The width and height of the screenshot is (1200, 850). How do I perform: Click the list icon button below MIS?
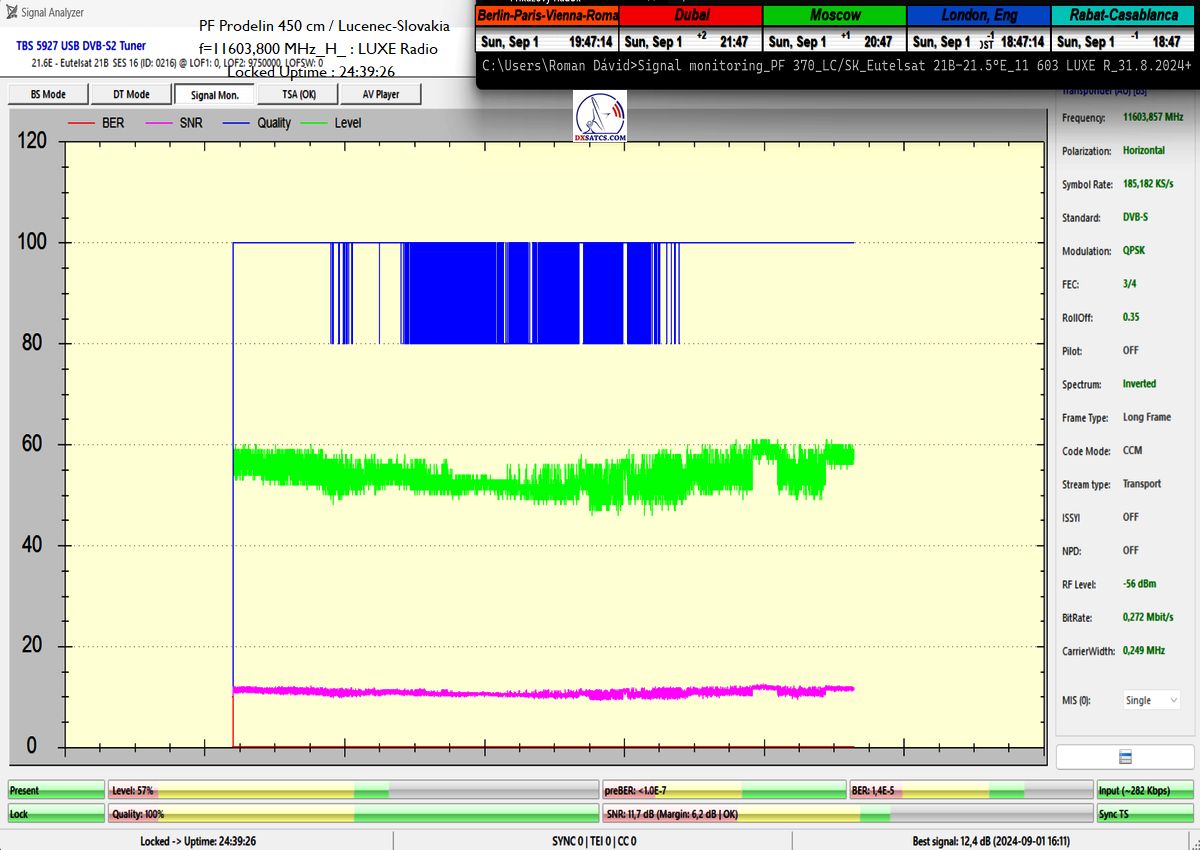tap(1124, 757)
